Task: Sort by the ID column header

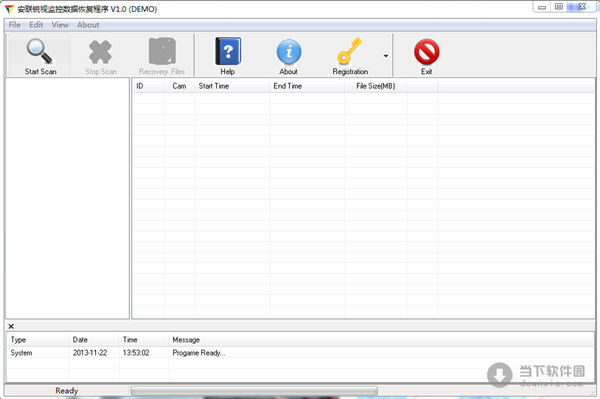Action: coord(148,86)
